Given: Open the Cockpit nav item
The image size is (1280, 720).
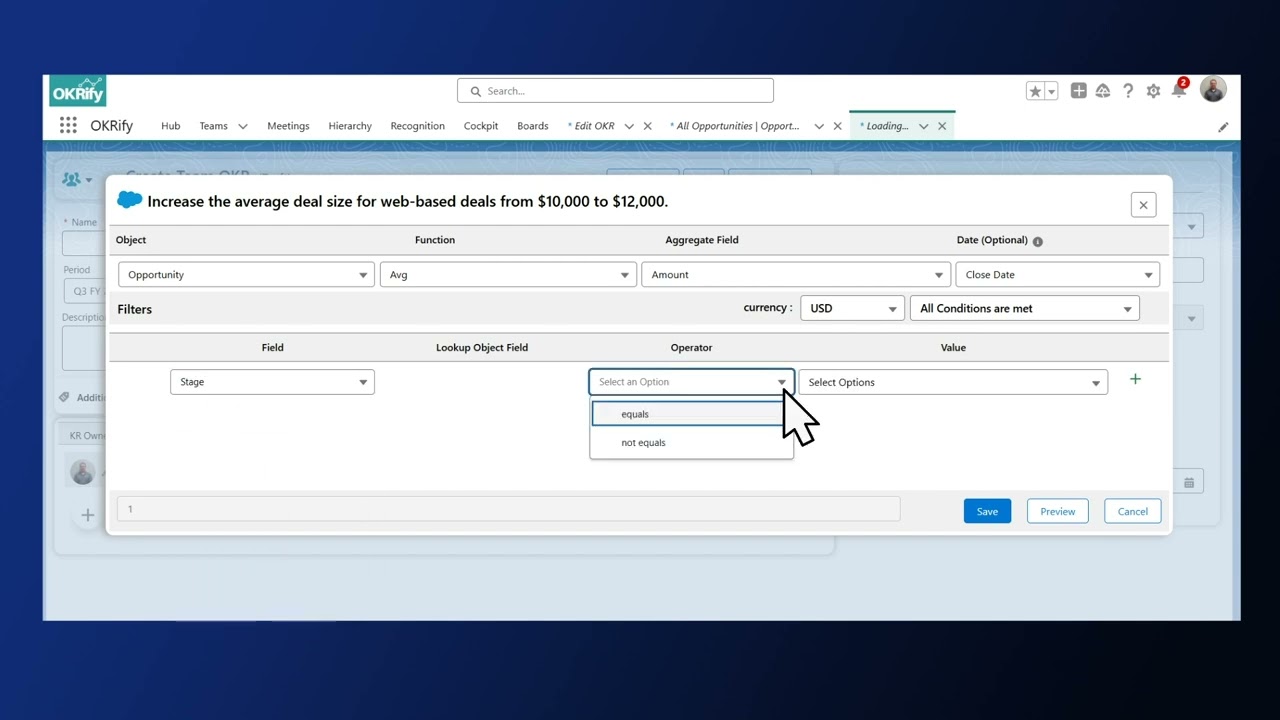Looking at the screenshot, I should point(481,126).
